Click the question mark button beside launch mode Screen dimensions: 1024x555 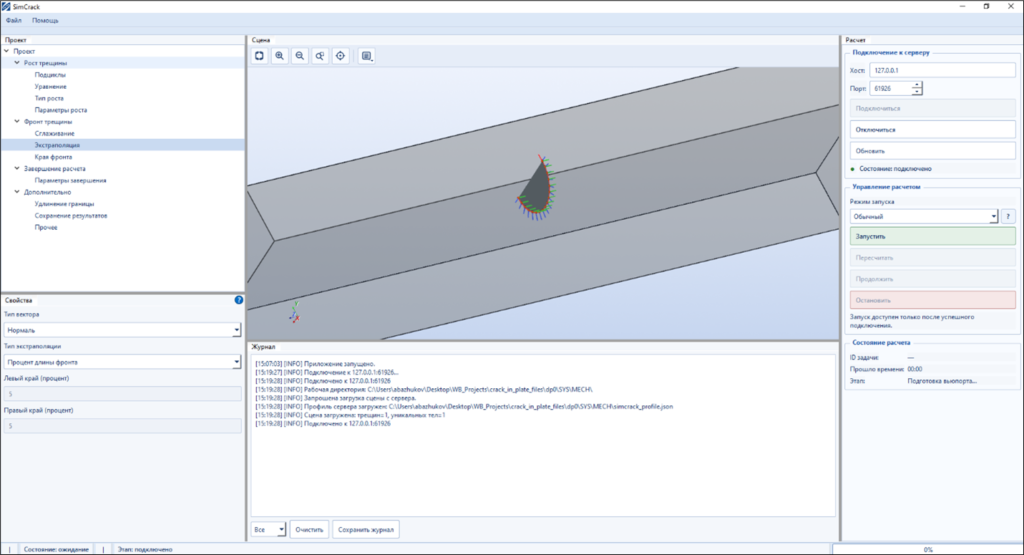[1008, 216]
